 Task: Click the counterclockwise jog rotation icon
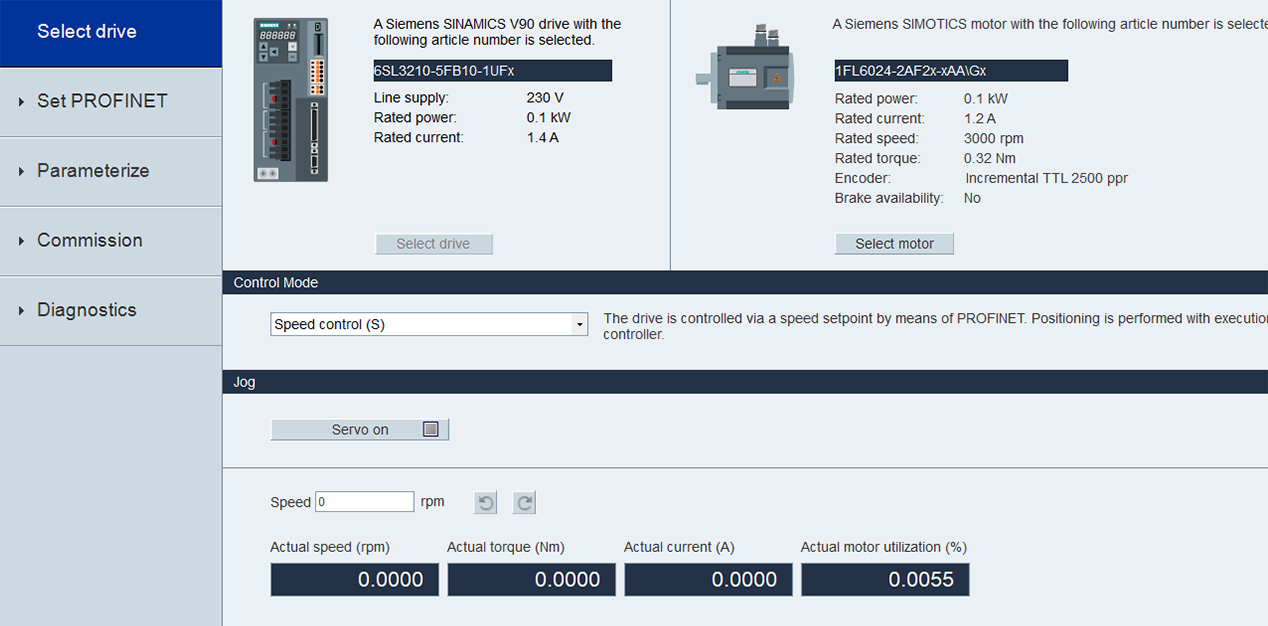(x=486, y=502)
